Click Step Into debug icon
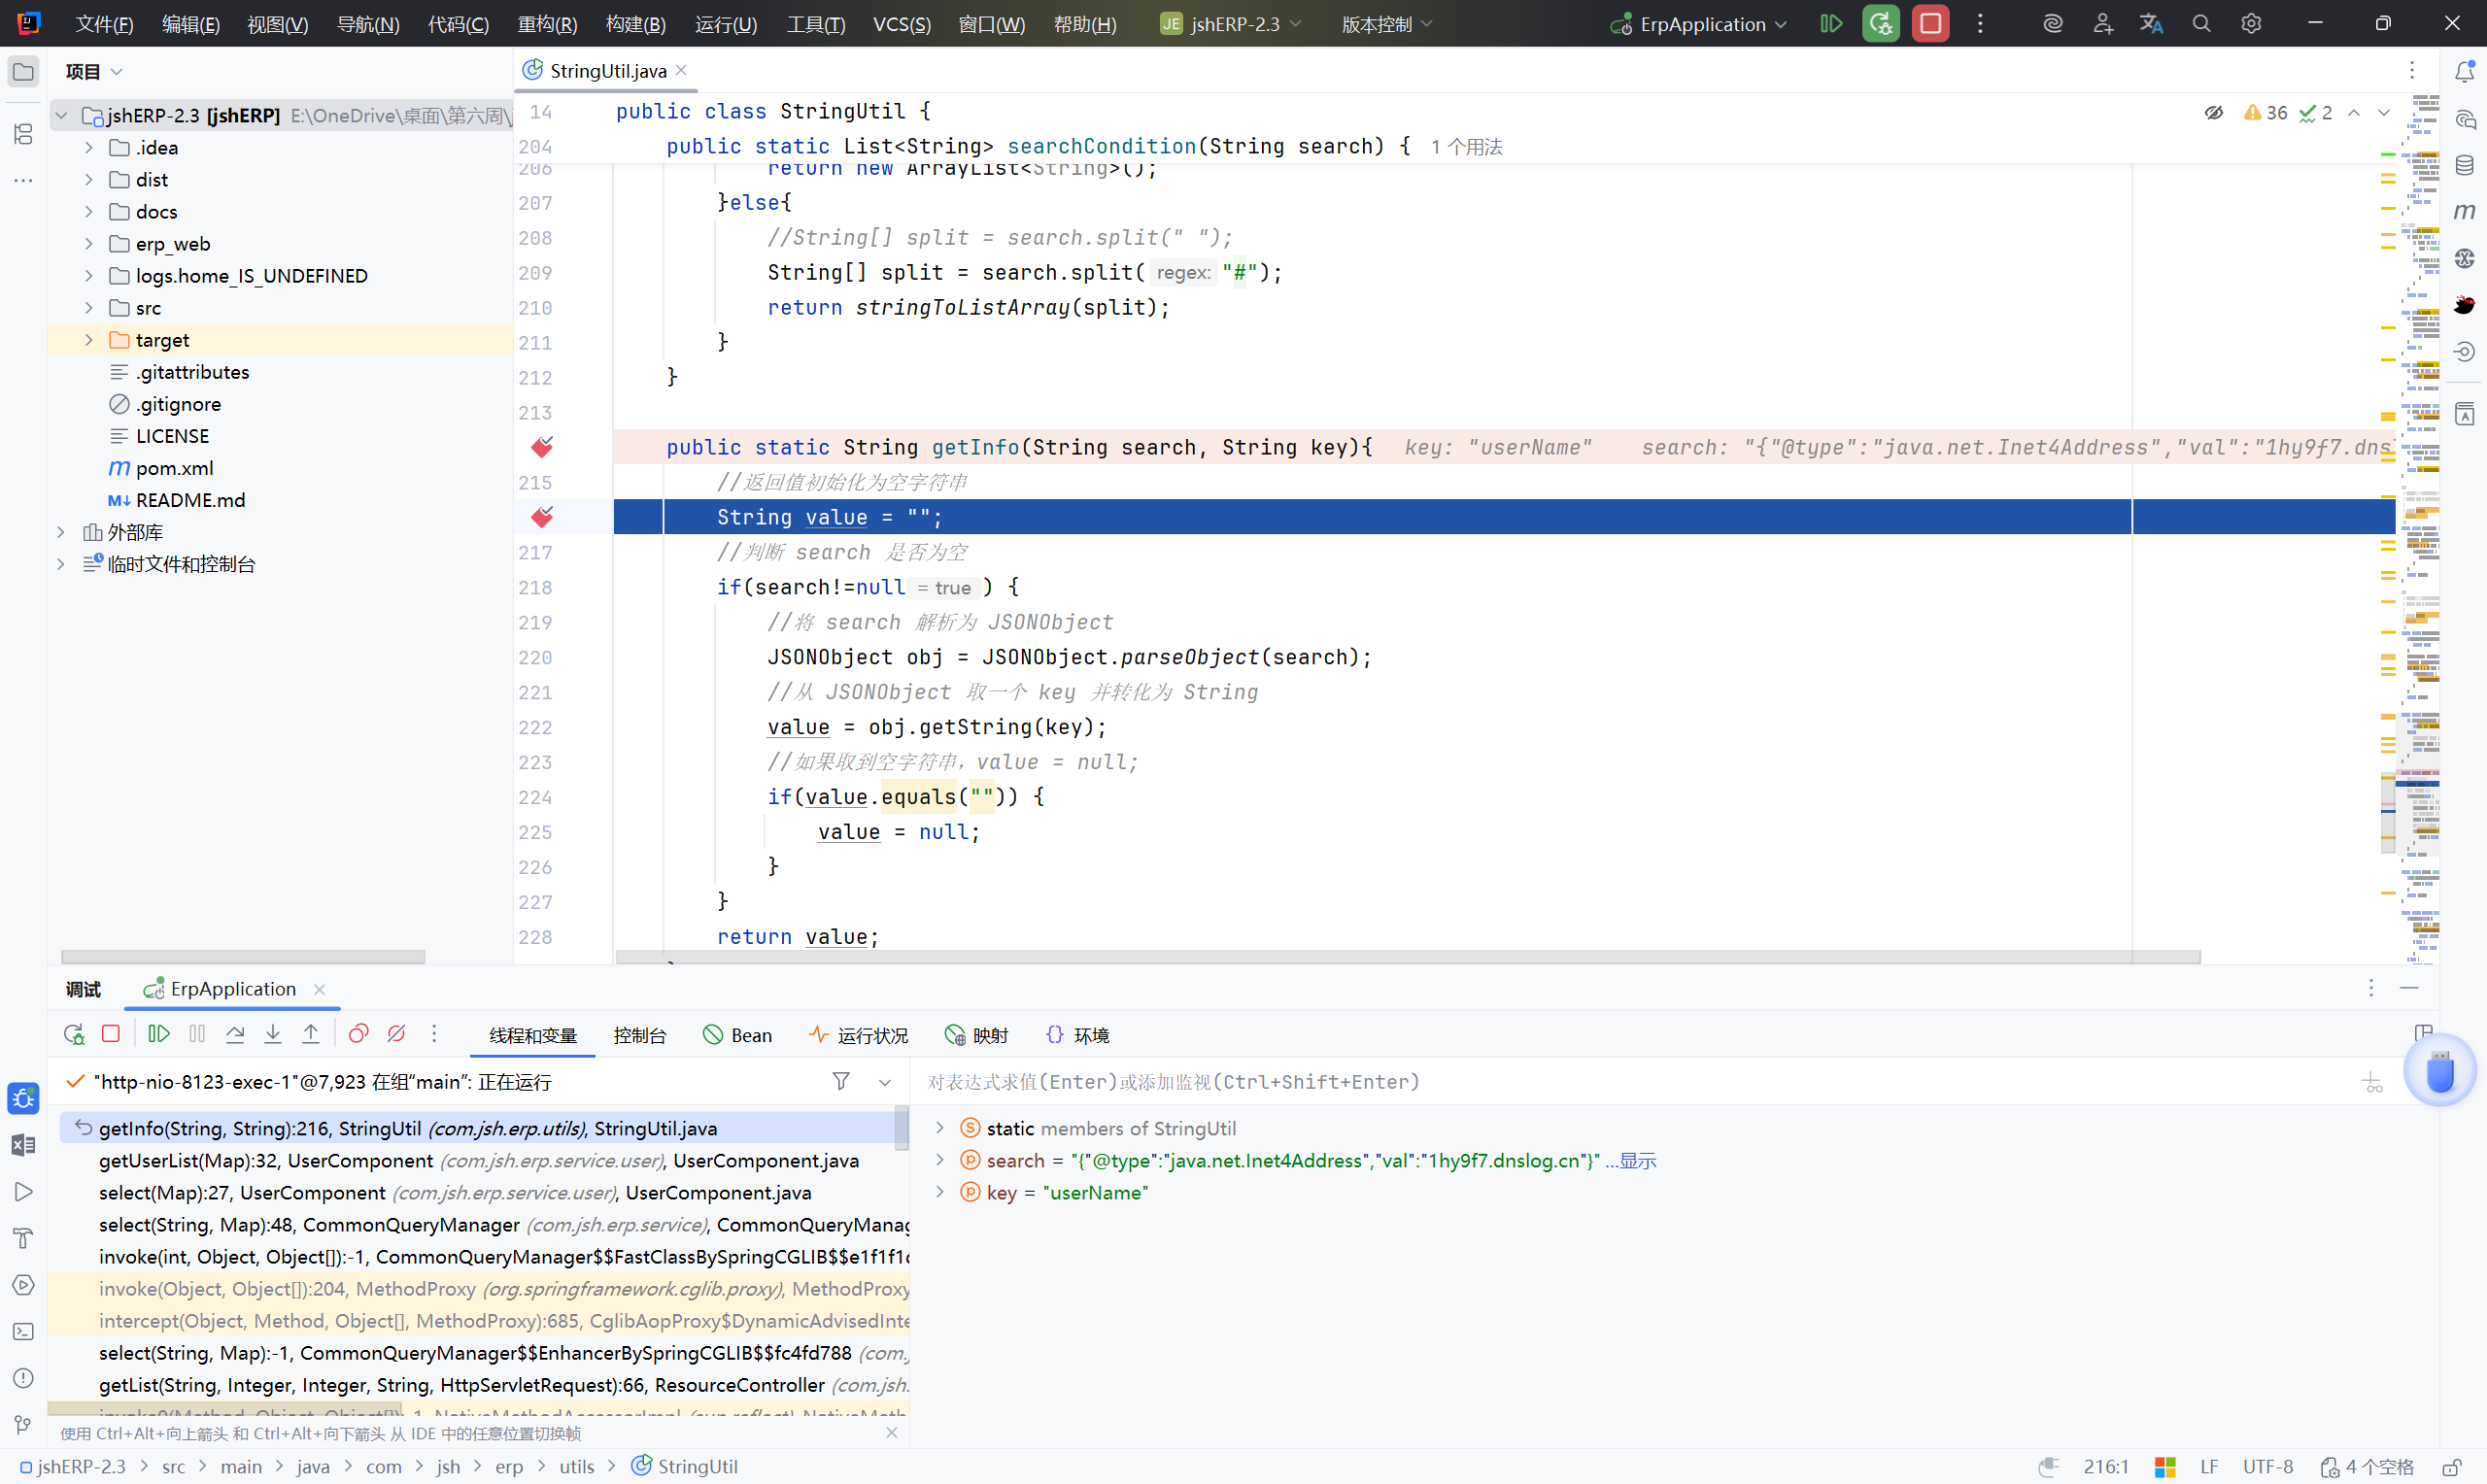2487x1484 pixels. pos(273,1034)
